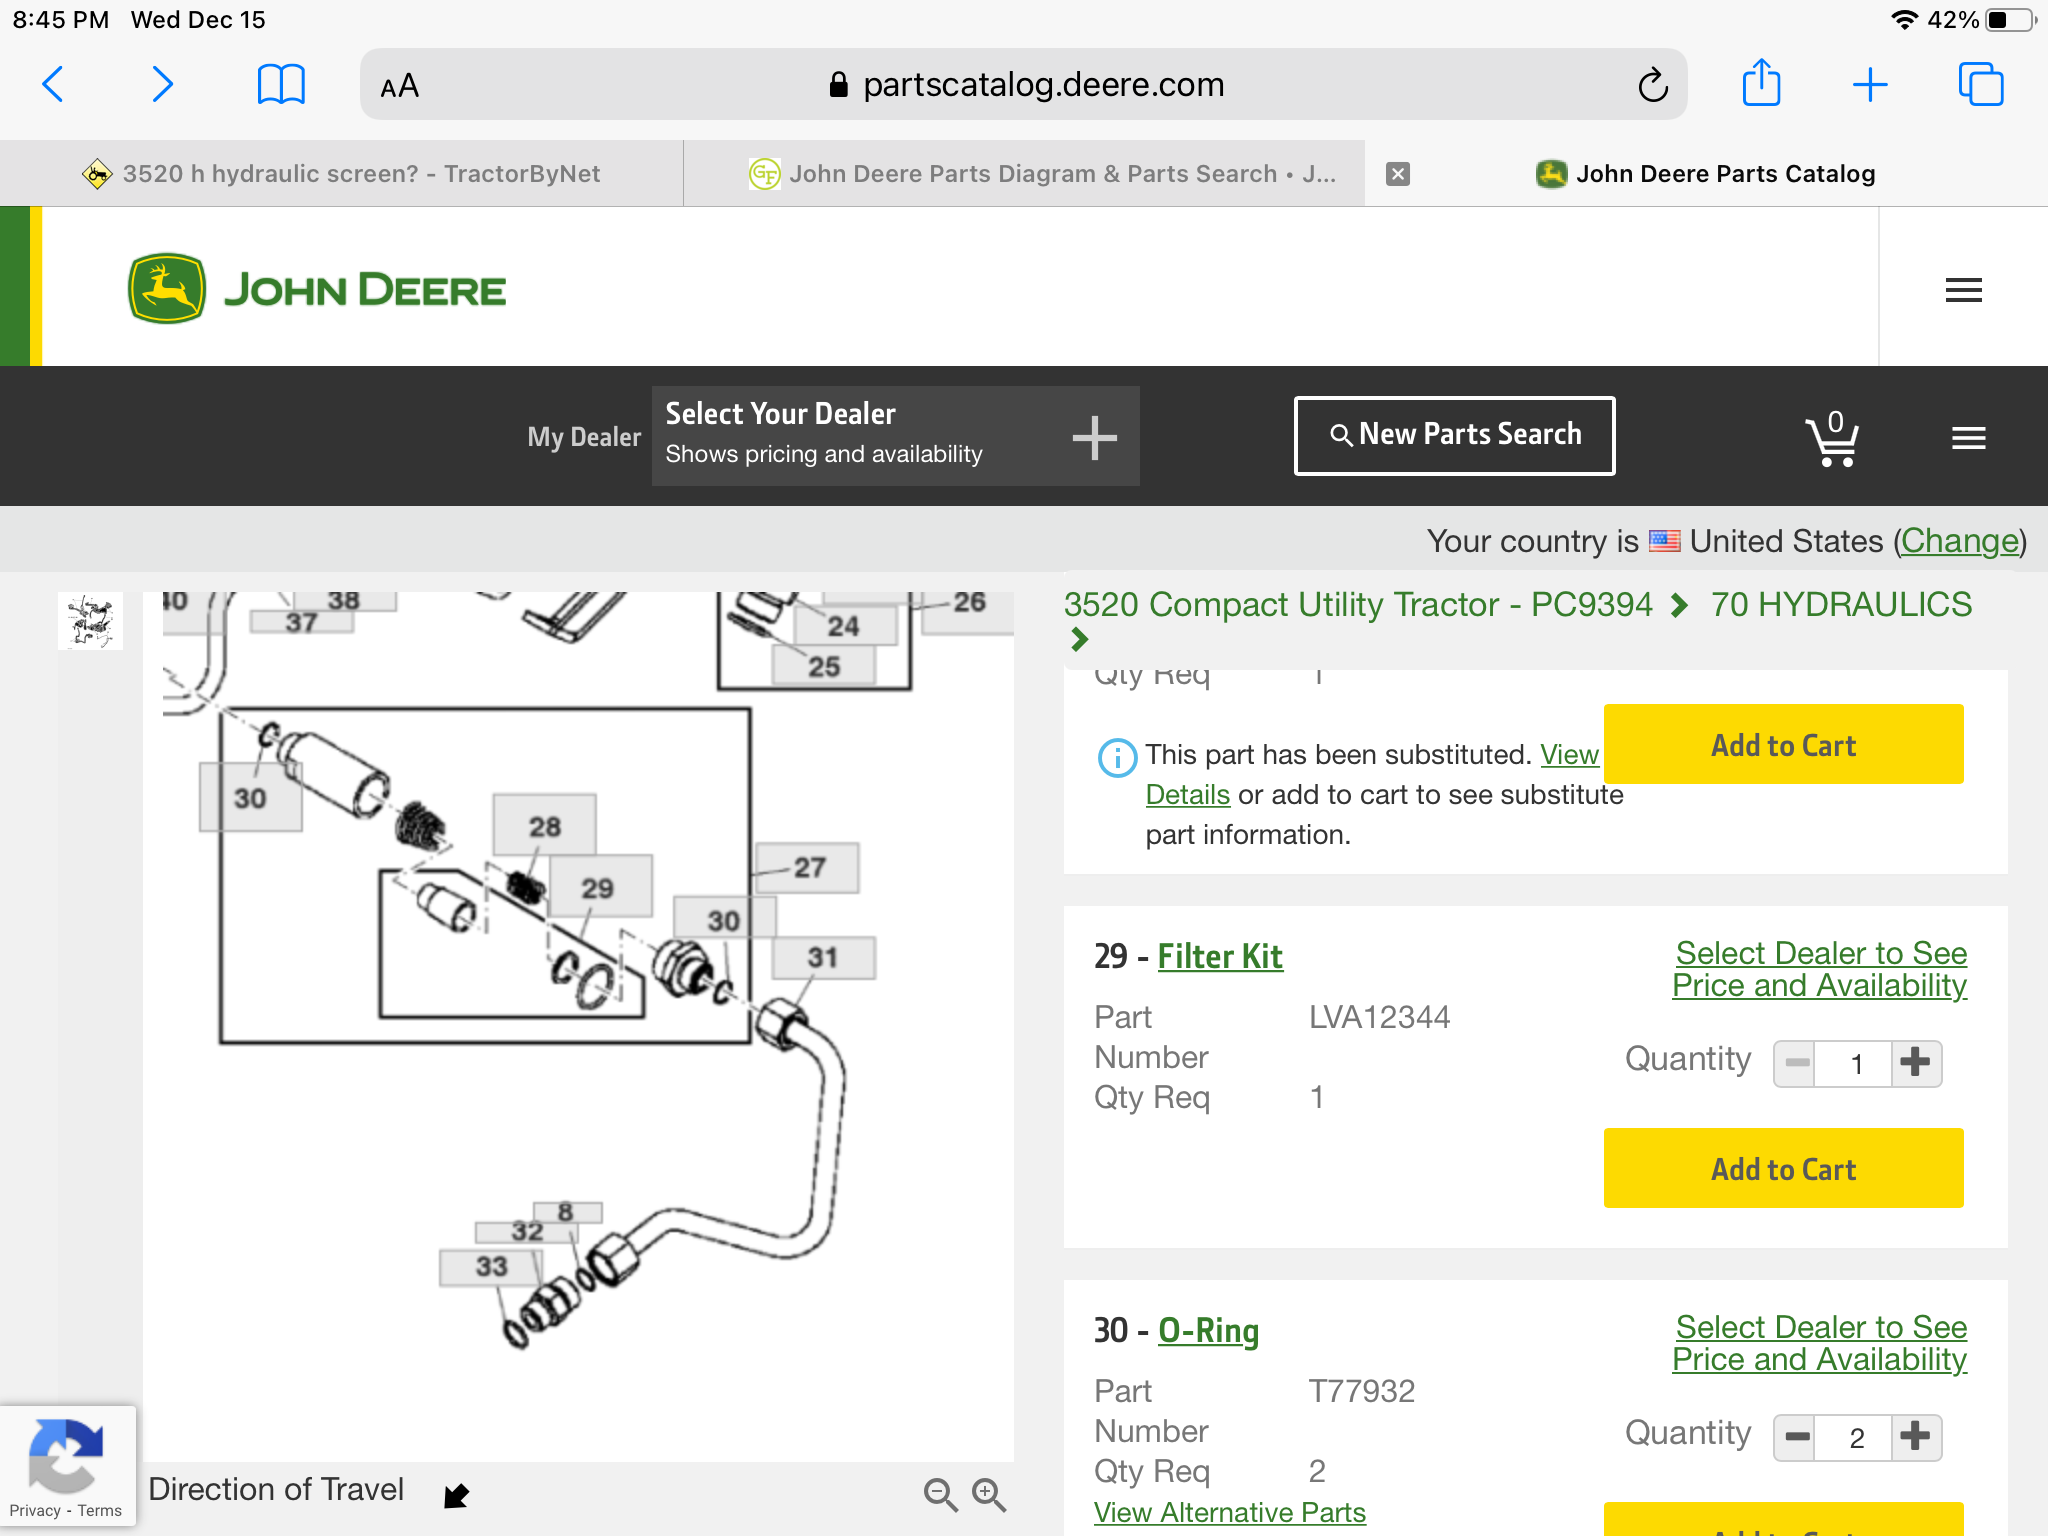The image size is (2048, 1536).
Task: Open a new Safari tab with plus
Action: tap(1870, 85)
